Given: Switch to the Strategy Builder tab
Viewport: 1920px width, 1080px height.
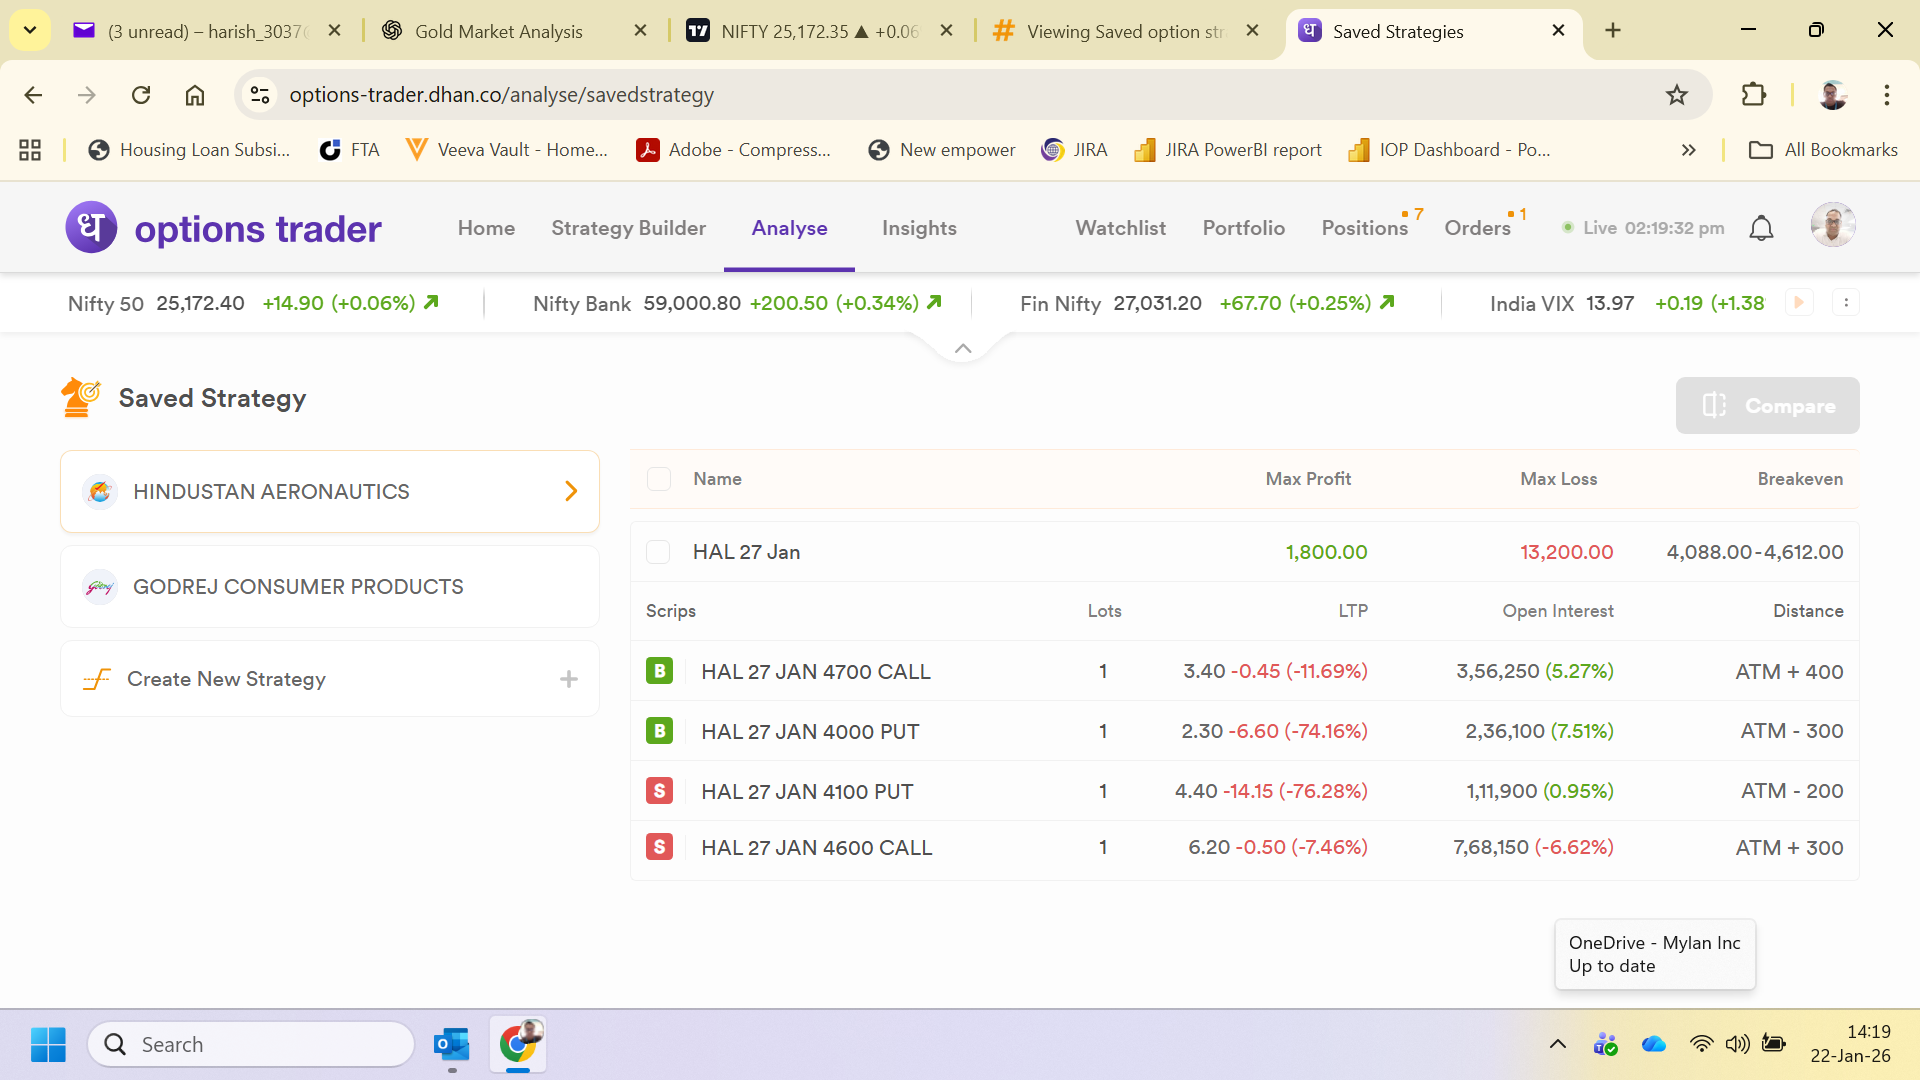Looking at the screenshot, I should (x=628, y=228).
